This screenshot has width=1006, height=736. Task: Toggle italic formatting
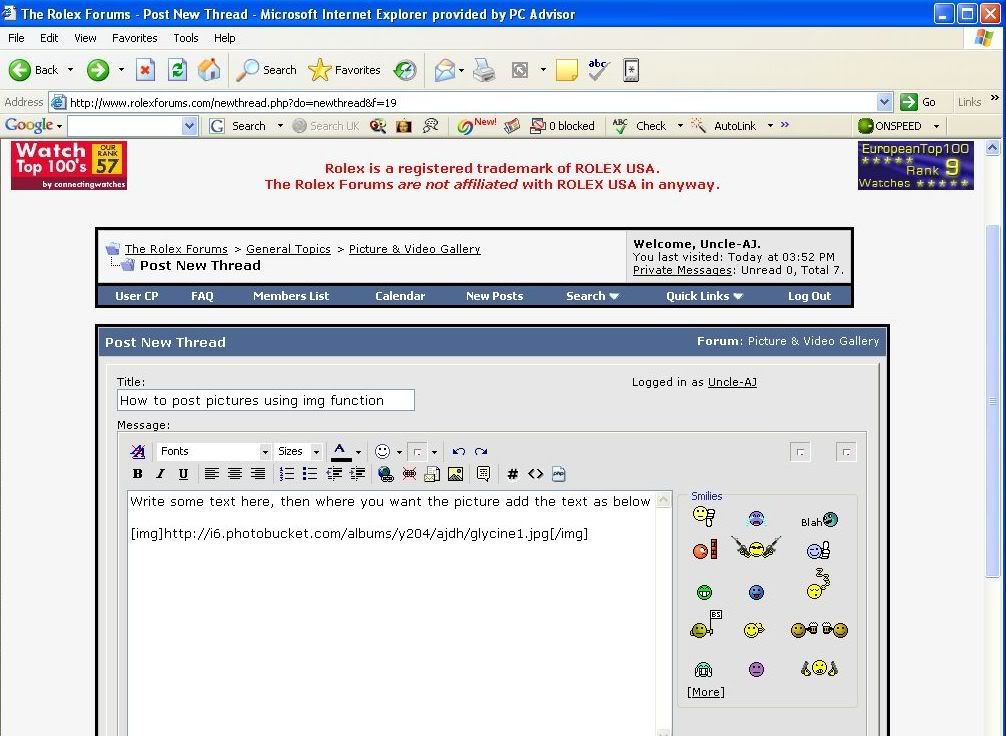160,474
